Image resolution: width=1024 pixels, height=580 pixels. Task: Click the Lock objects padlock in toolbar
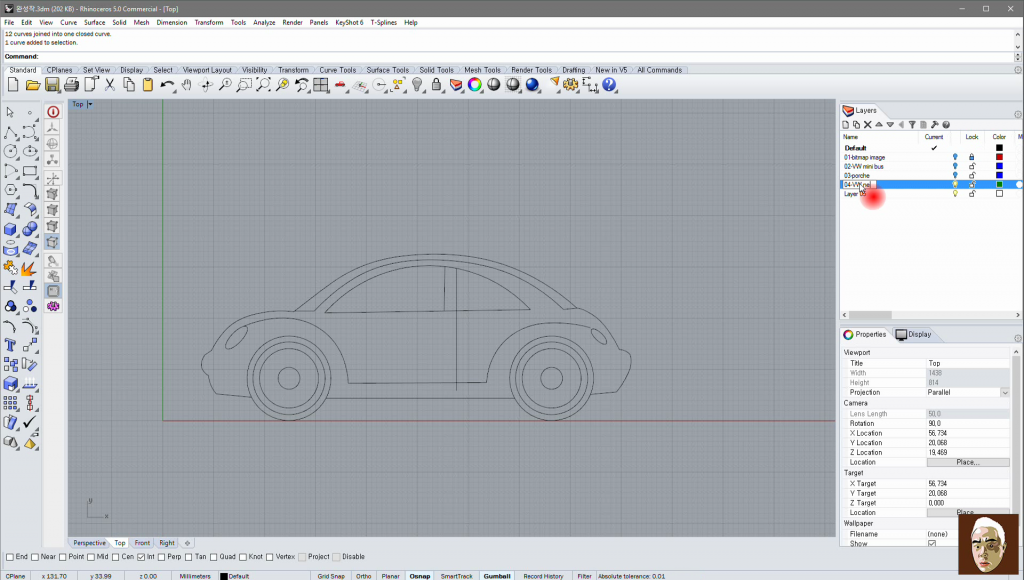[x=436, y=85]
